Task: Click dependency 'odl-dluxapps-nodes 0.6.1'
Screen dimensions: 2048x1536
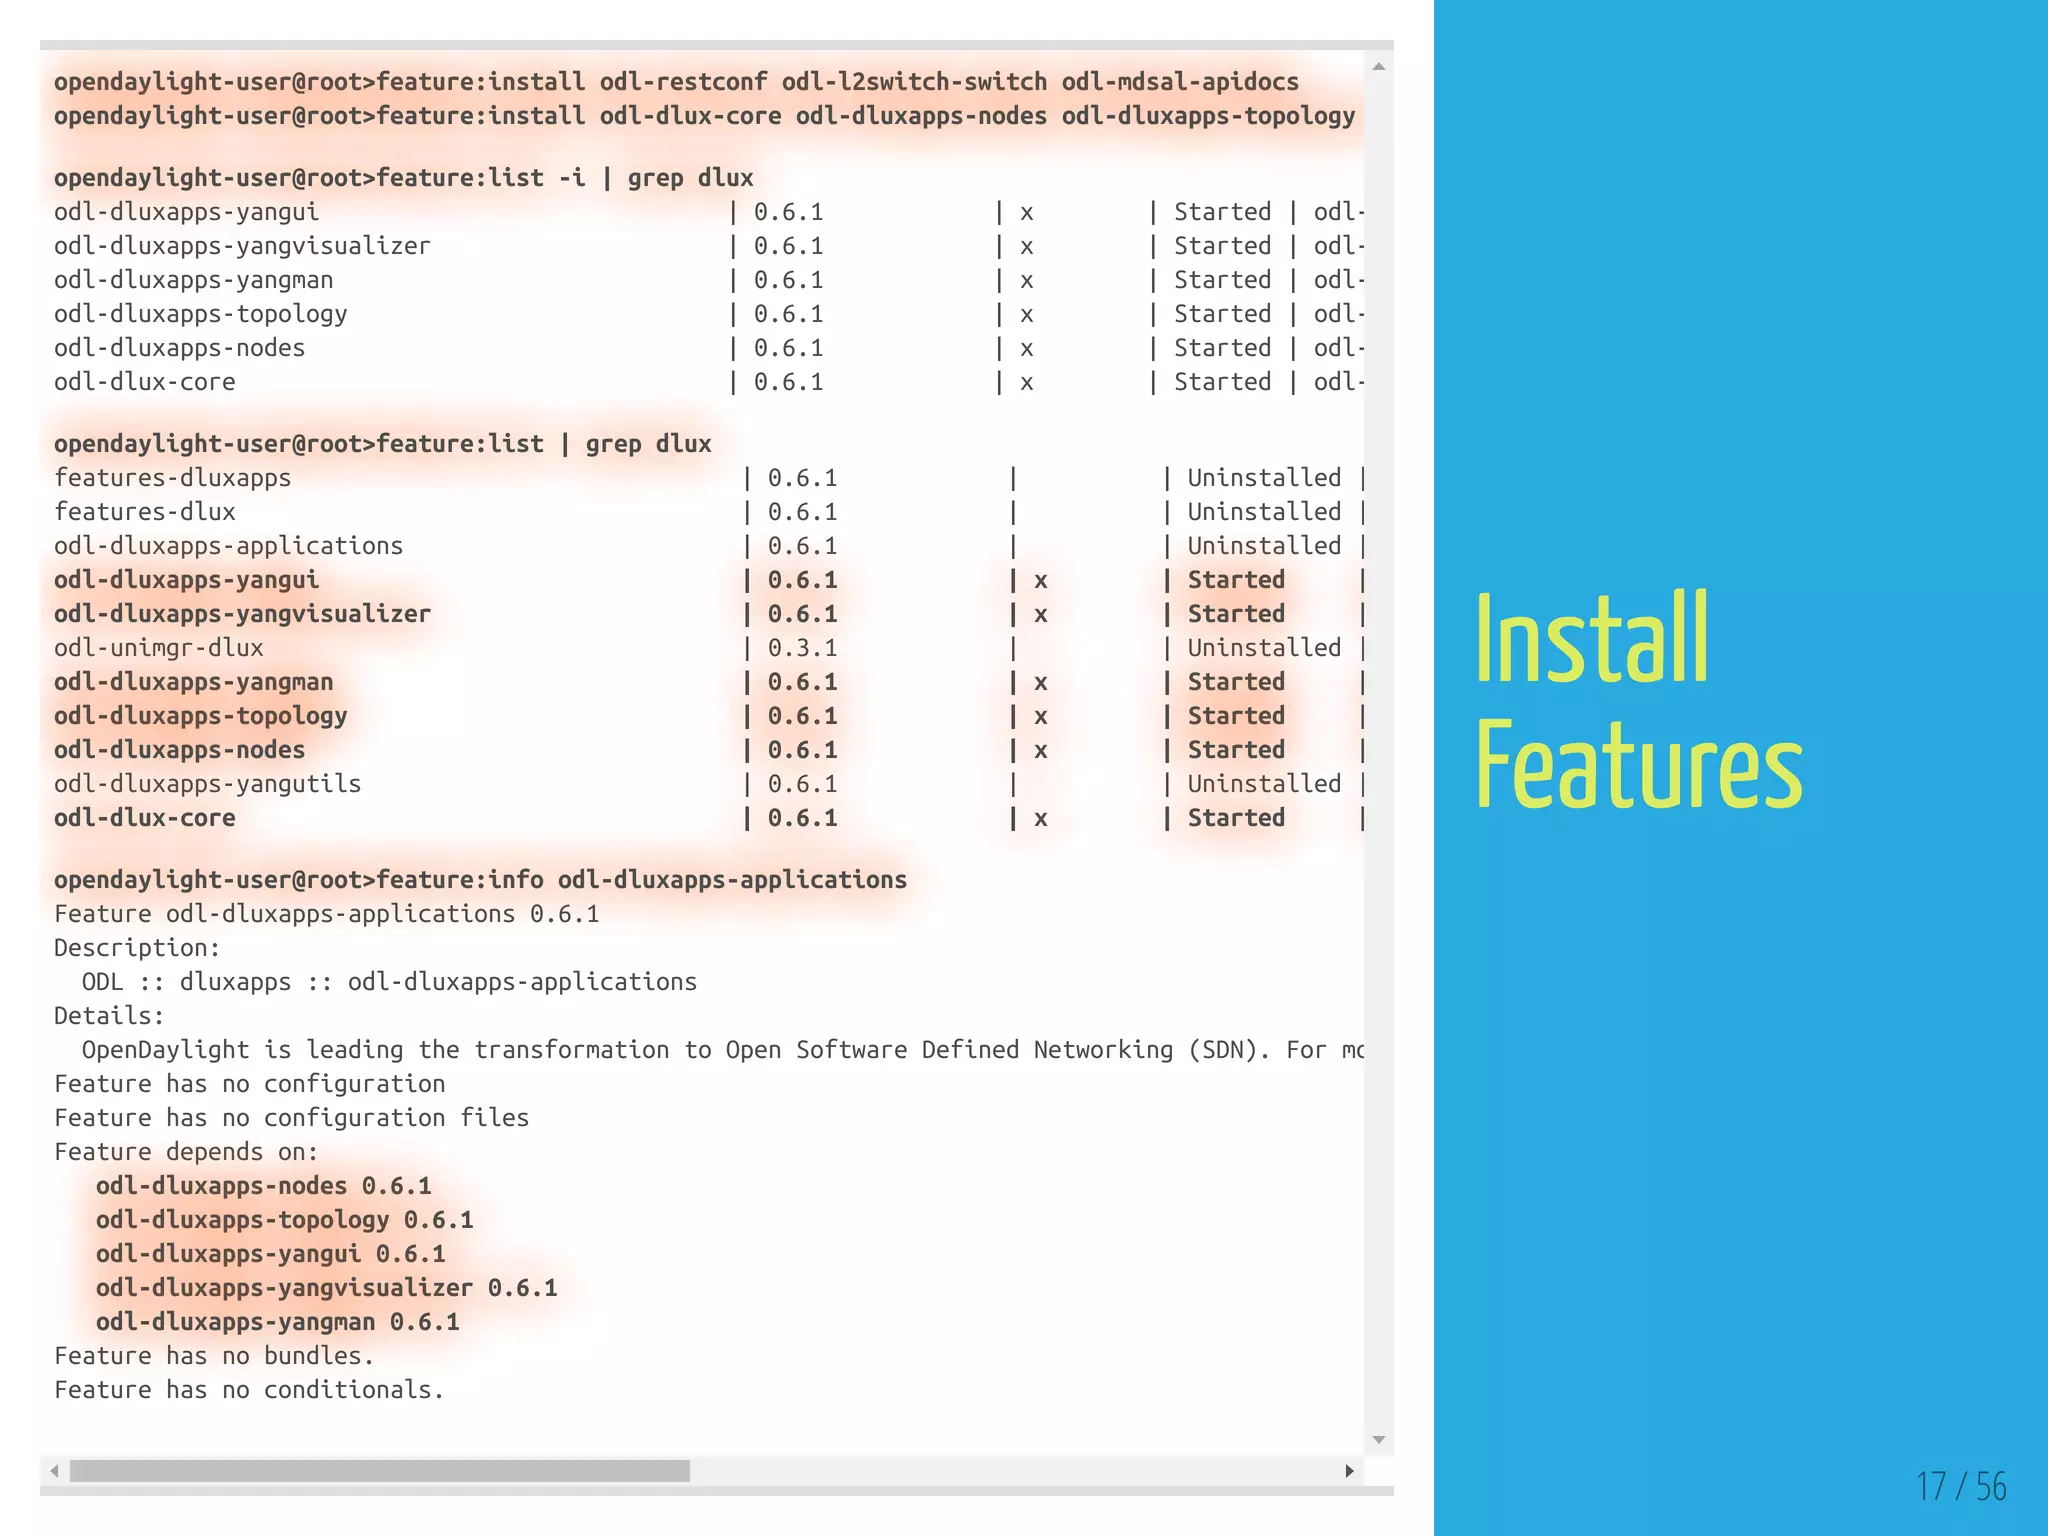Action: pyautogui.click(x=263, y=1186)
